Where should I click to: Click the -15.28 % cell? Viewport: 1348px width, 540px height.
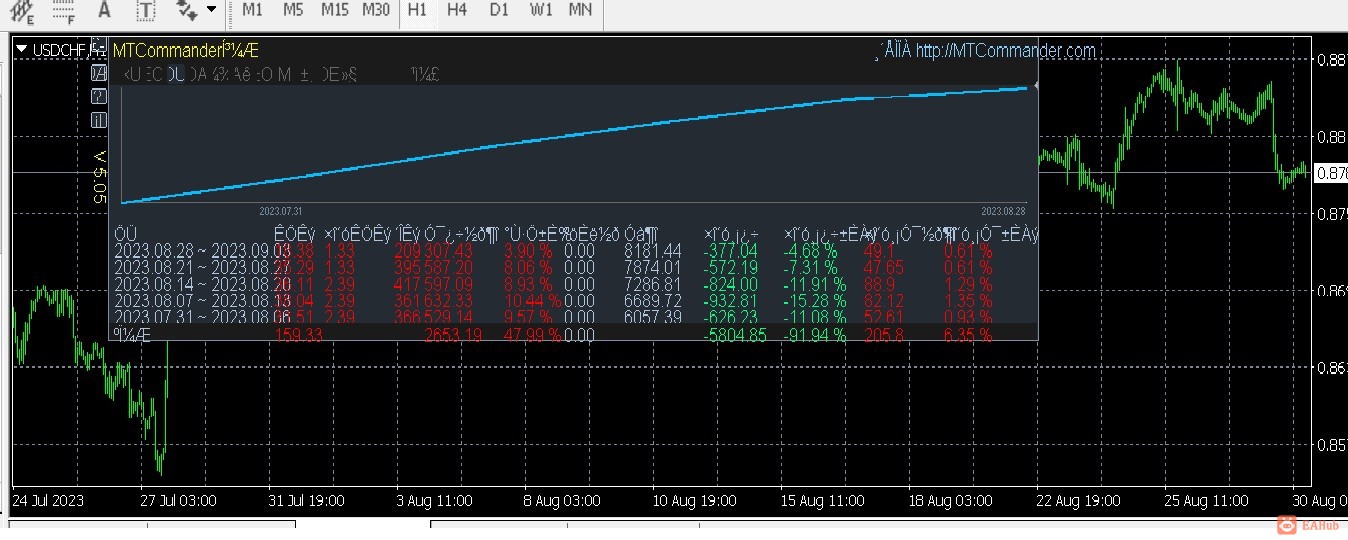click(810, 301)
